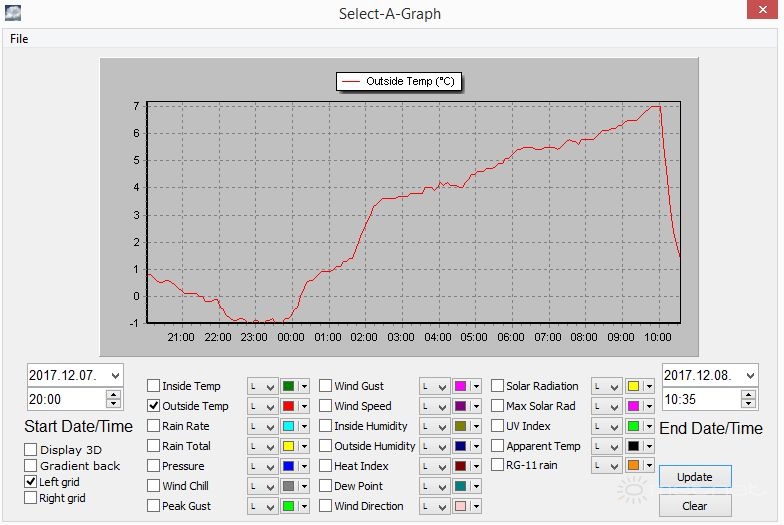The height and width of the screenshot is (525, 784).
Task: Click the end time field showing 10:35
Action: point(700,399)
